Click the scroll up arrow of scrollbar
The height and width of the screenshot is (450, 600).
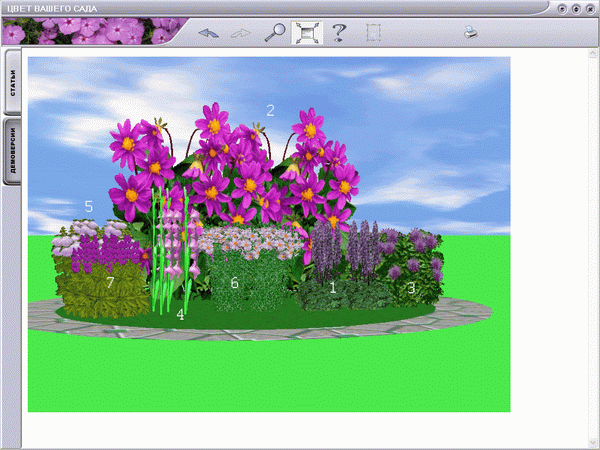click(593, 53)
